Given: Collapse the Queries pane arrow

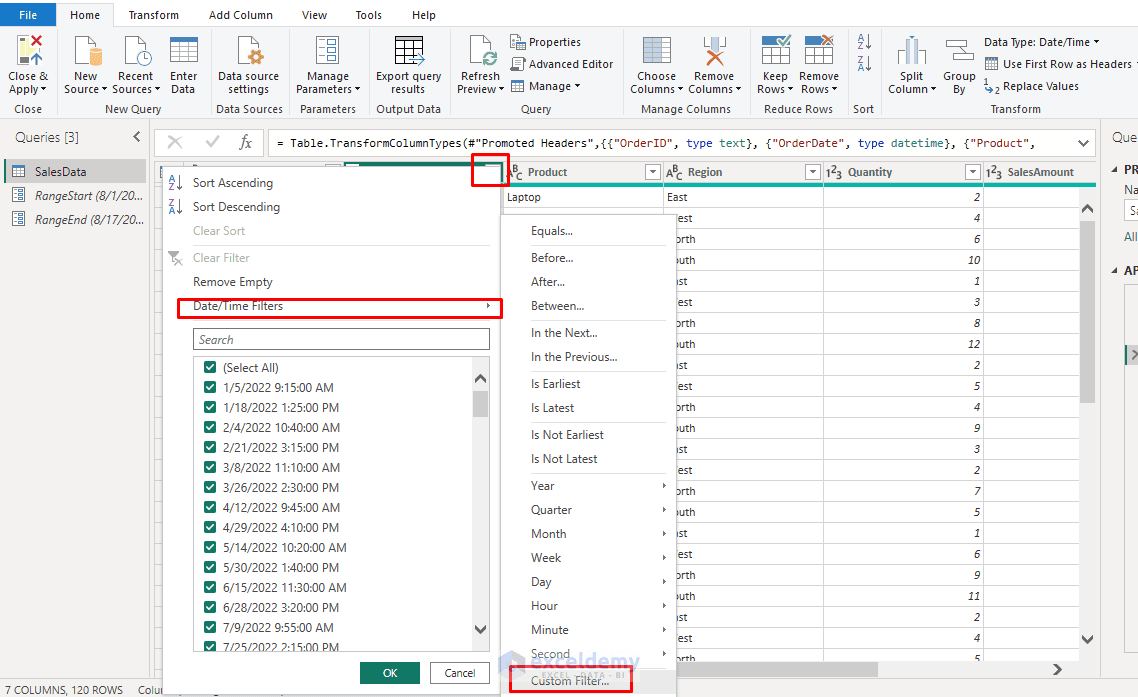Looking at the screenshot, I should 136,136.
